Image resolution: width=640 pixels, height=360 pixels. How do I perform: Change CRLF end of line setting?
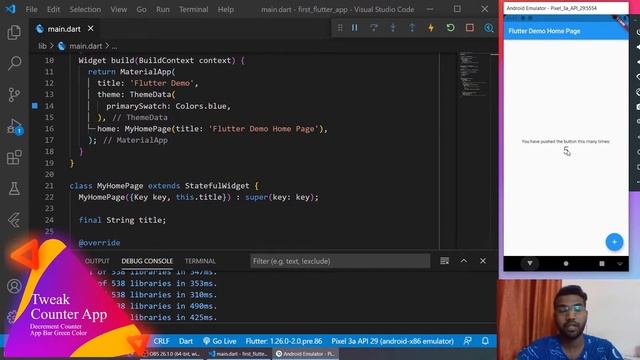[x=161, y=341]
